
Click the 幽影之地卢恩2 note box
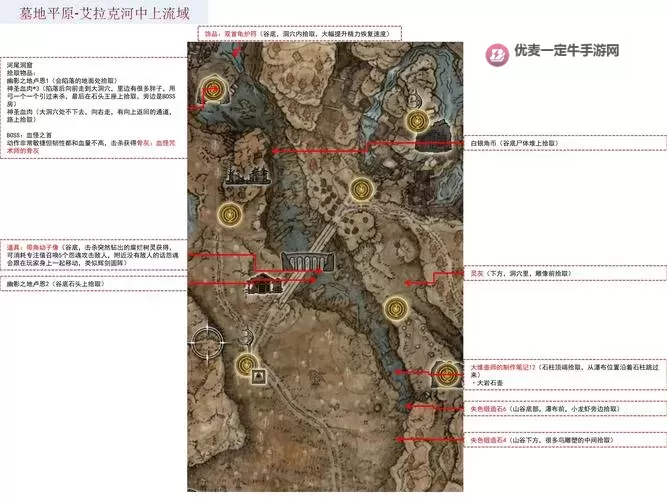[94, 284]
